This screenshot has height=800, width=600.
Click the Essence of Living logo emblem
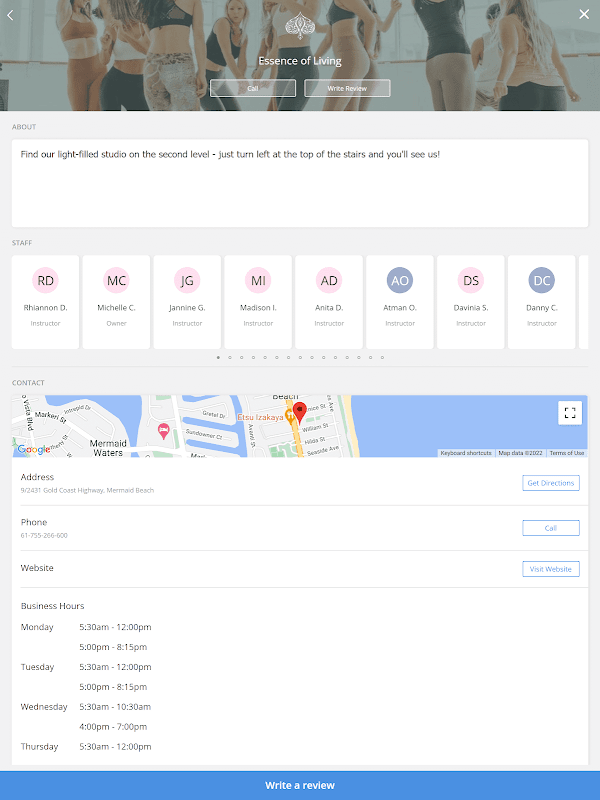point(299,26)
